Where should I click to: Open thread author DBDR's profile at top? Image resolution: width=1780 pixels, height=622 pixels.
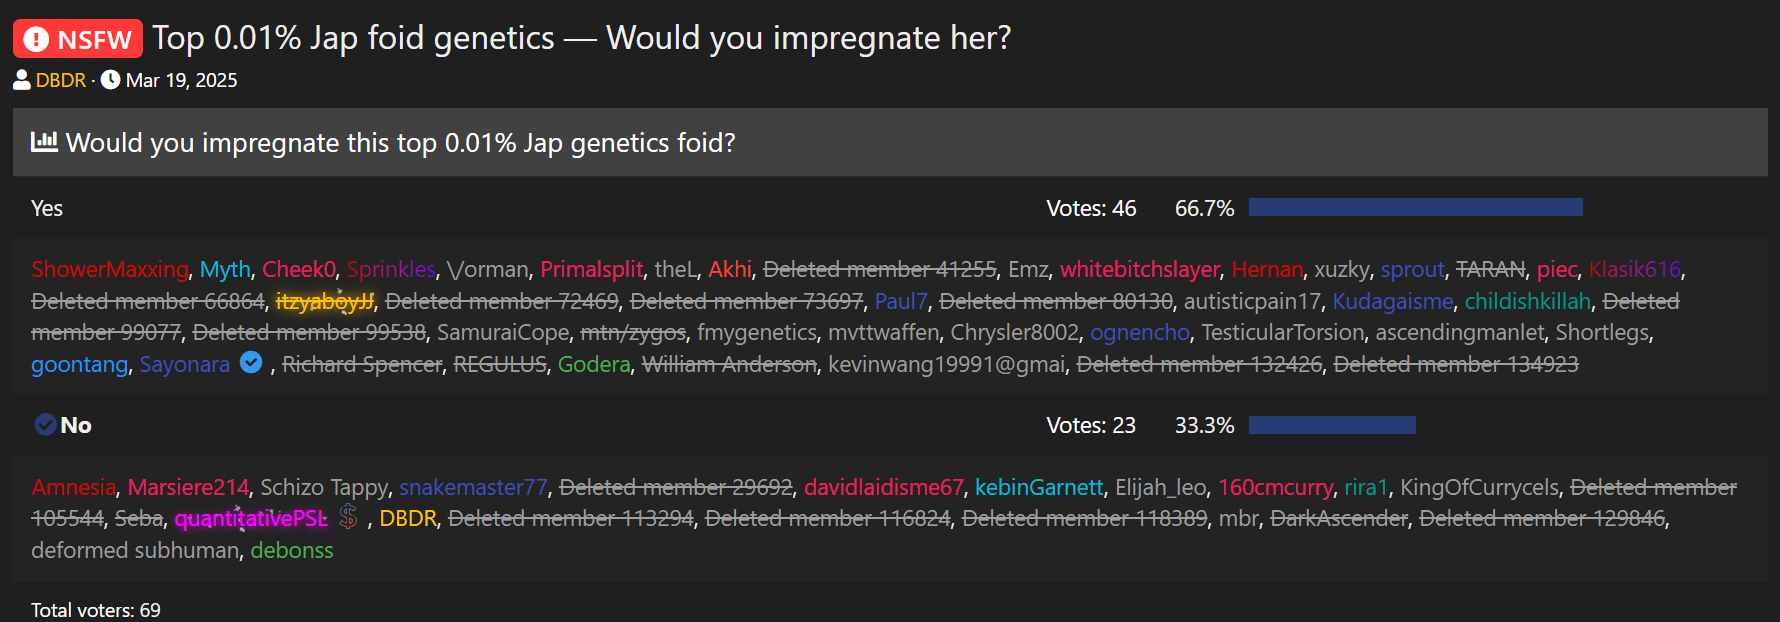click(61, 80)
